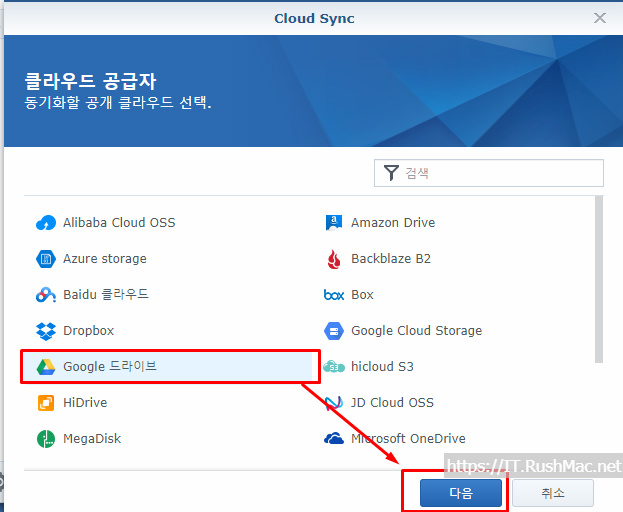Select Google 드라이브 label
The height and width of the screenshot is (512, 623).
(110, 367)
